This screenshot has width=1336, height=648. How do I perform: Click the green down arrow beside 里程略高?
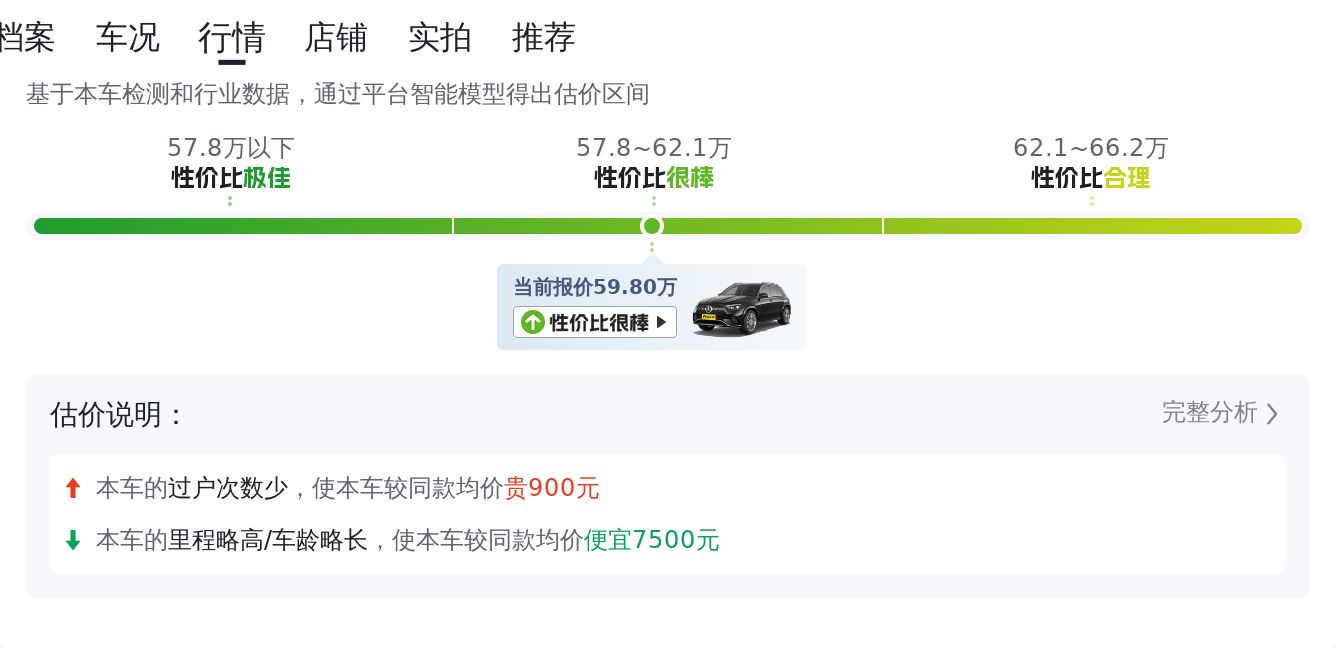[x=72, y=540]
